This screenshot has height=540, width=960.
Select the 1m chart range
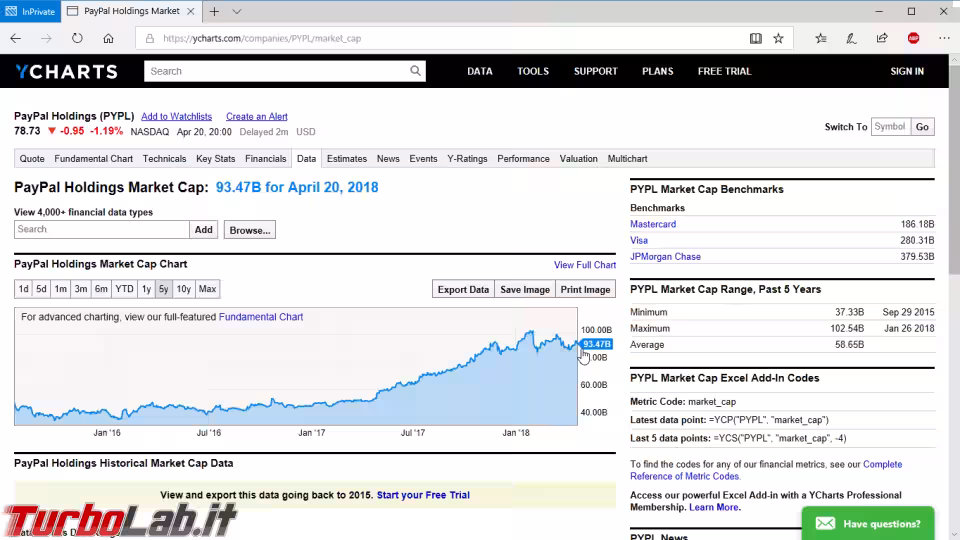pyautogui.click(x=61, y=289)
